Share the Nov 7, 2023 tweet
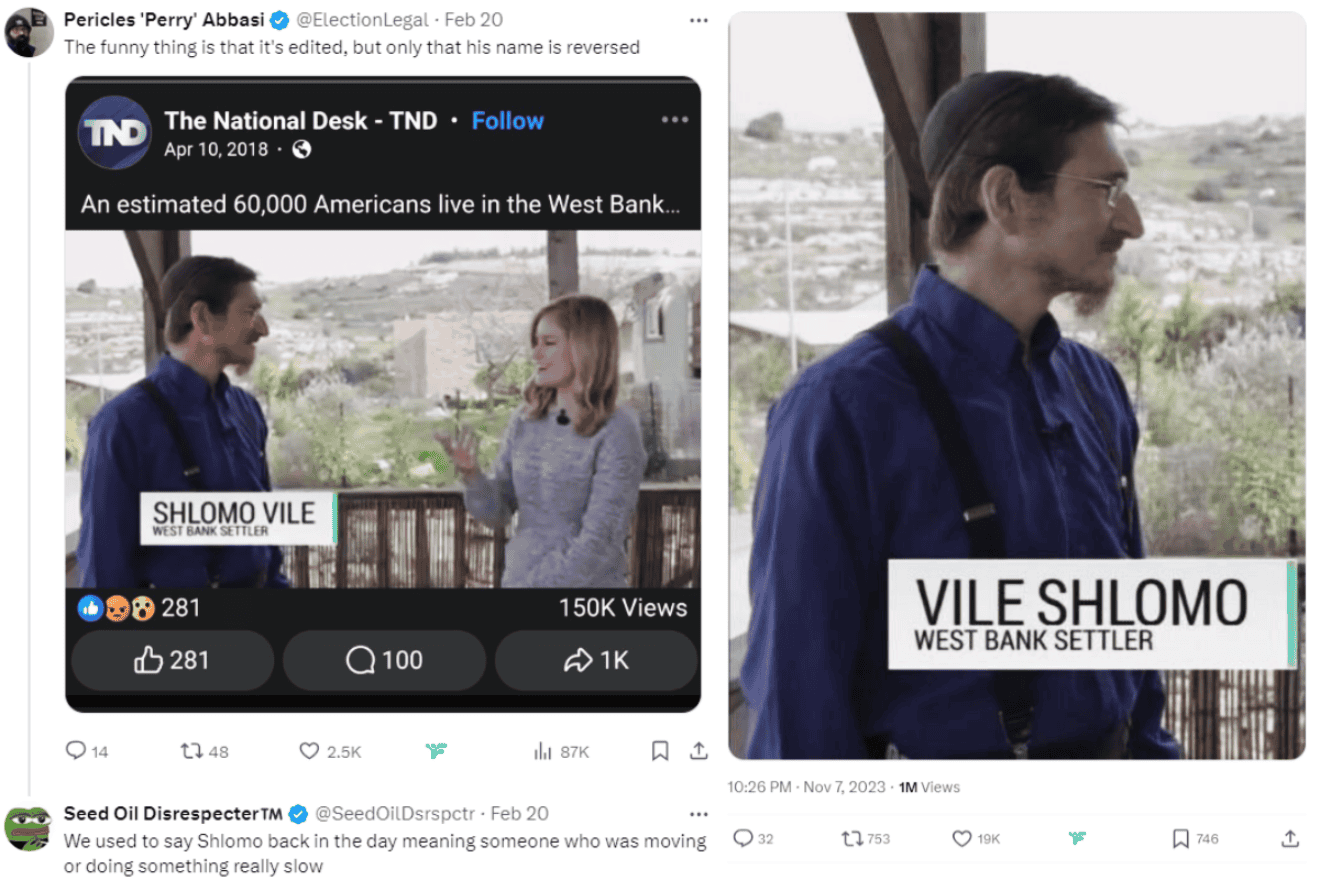 pos(1290,838)
